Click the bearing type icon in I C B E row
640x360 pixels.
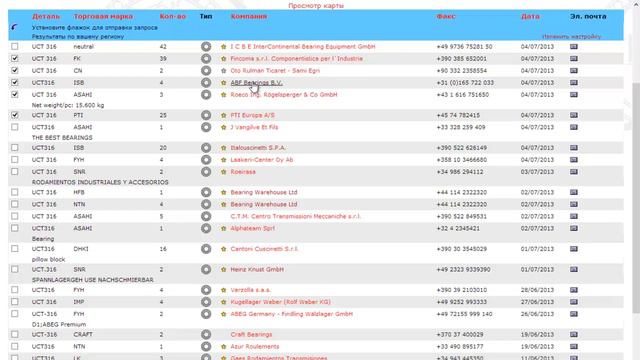206,47
